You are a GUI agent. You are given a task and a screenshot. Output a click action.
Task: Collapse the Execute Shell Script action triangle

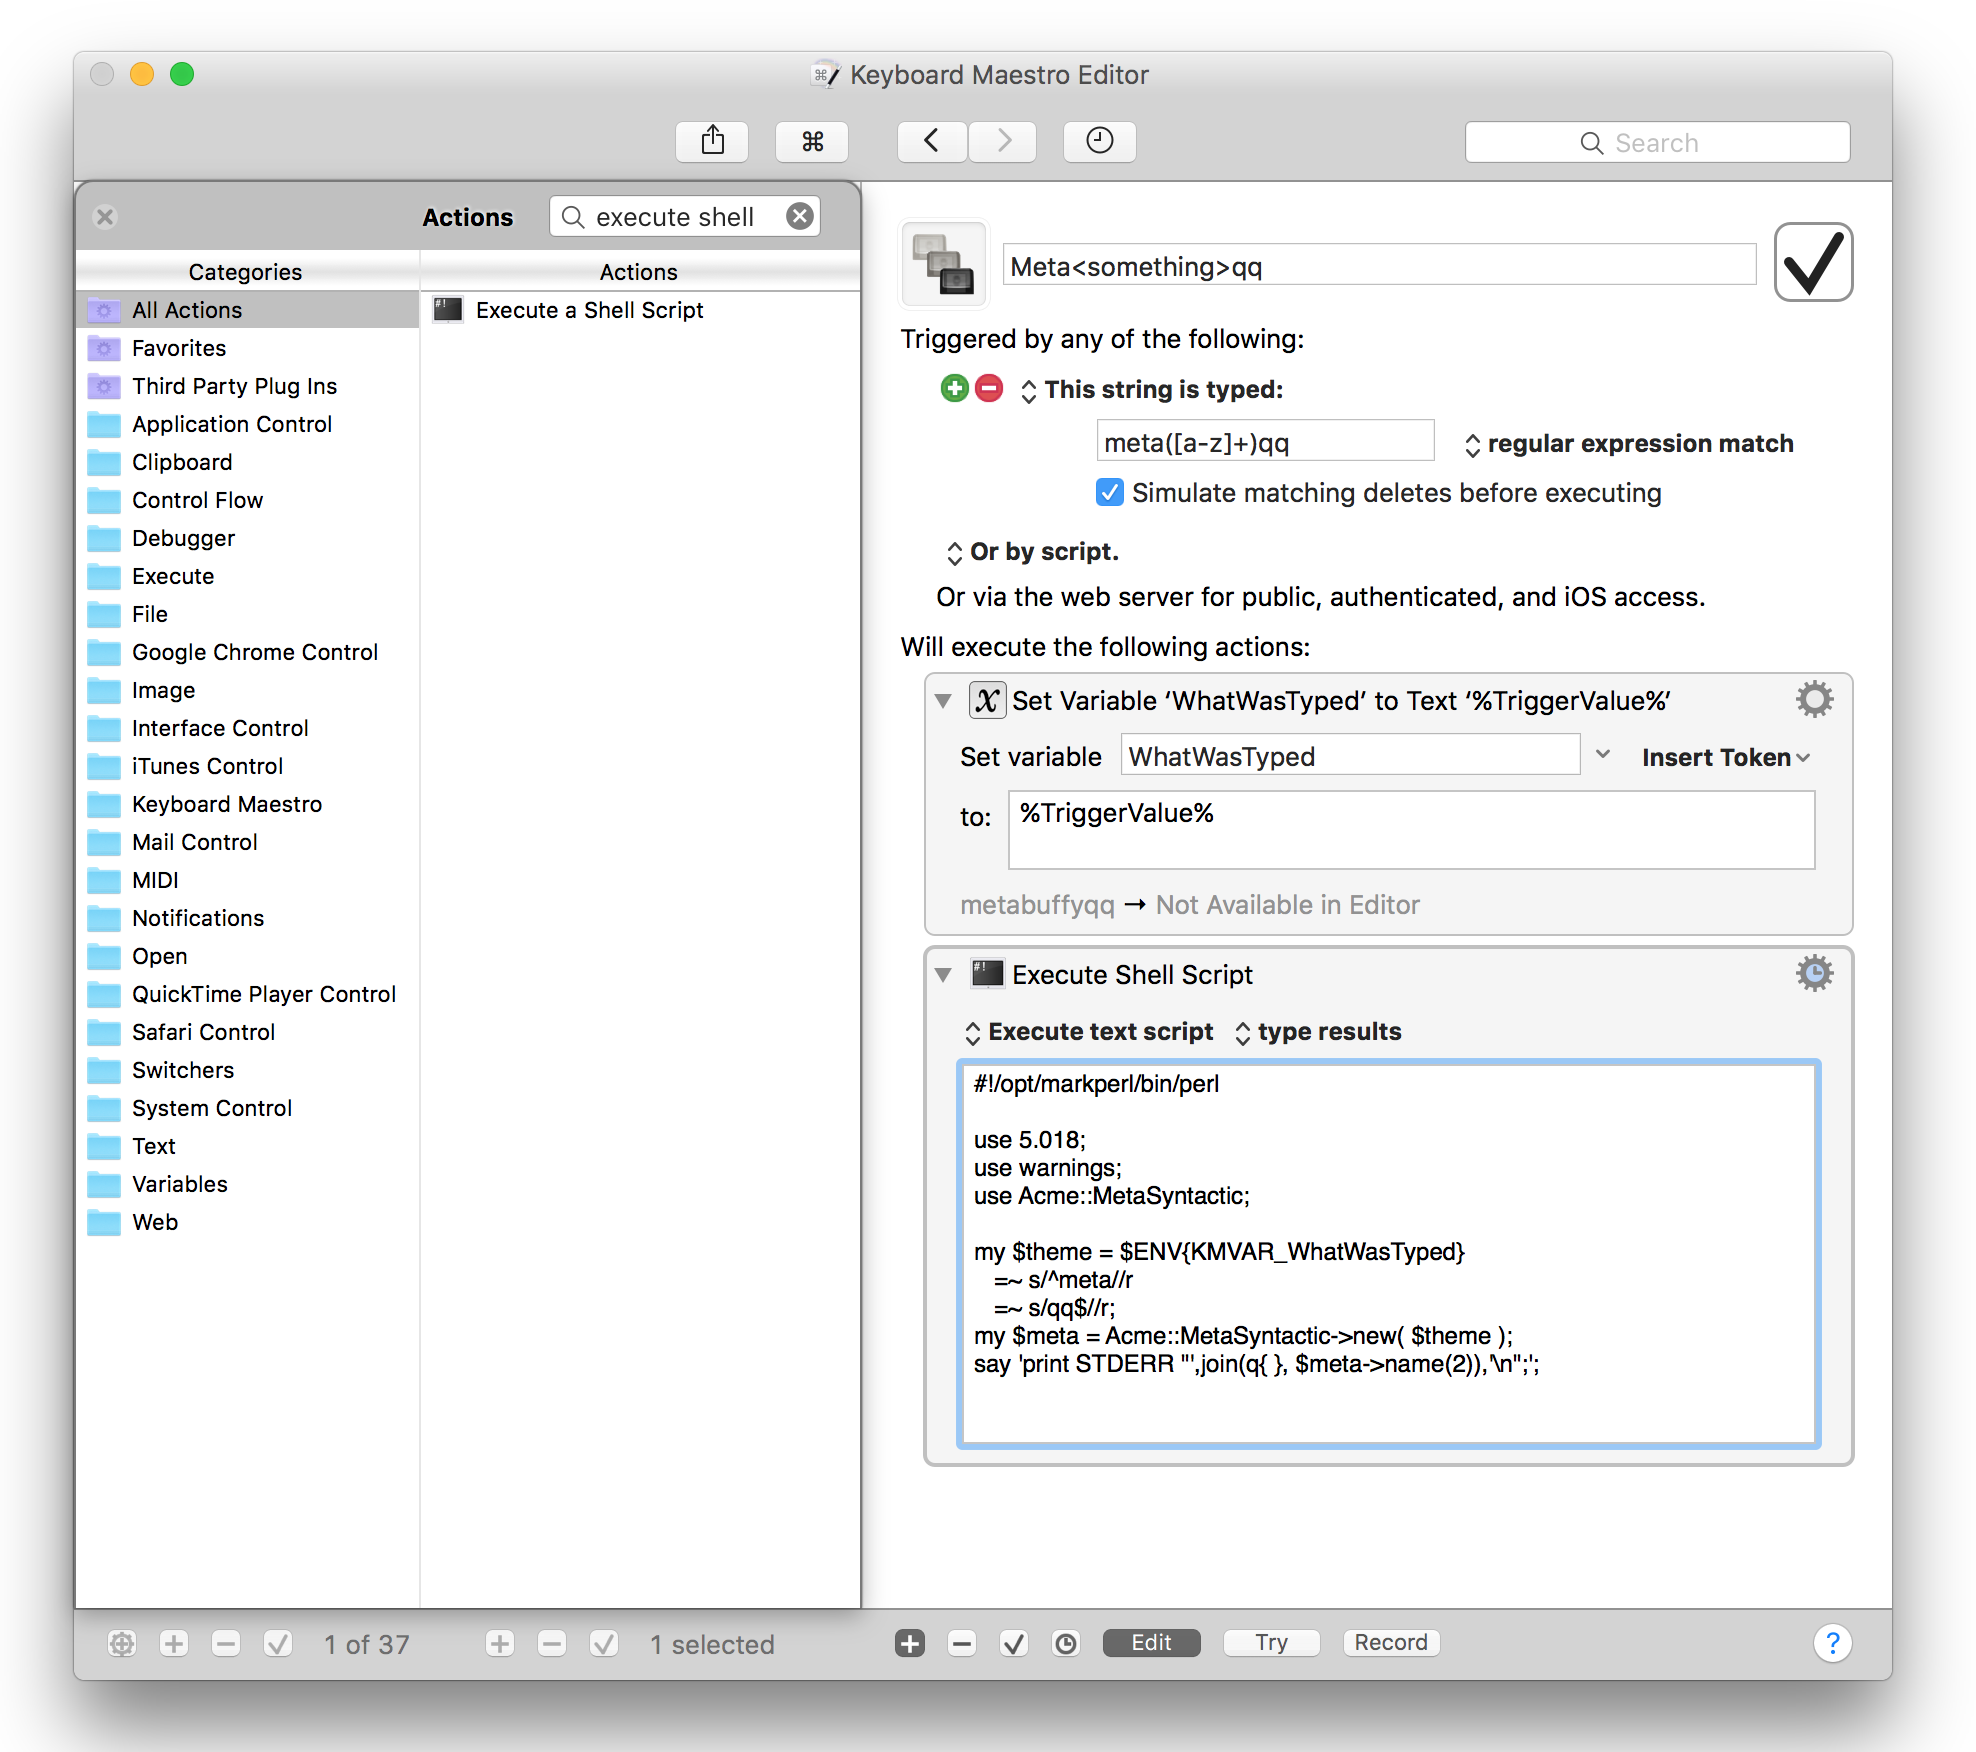pos(943,974)
